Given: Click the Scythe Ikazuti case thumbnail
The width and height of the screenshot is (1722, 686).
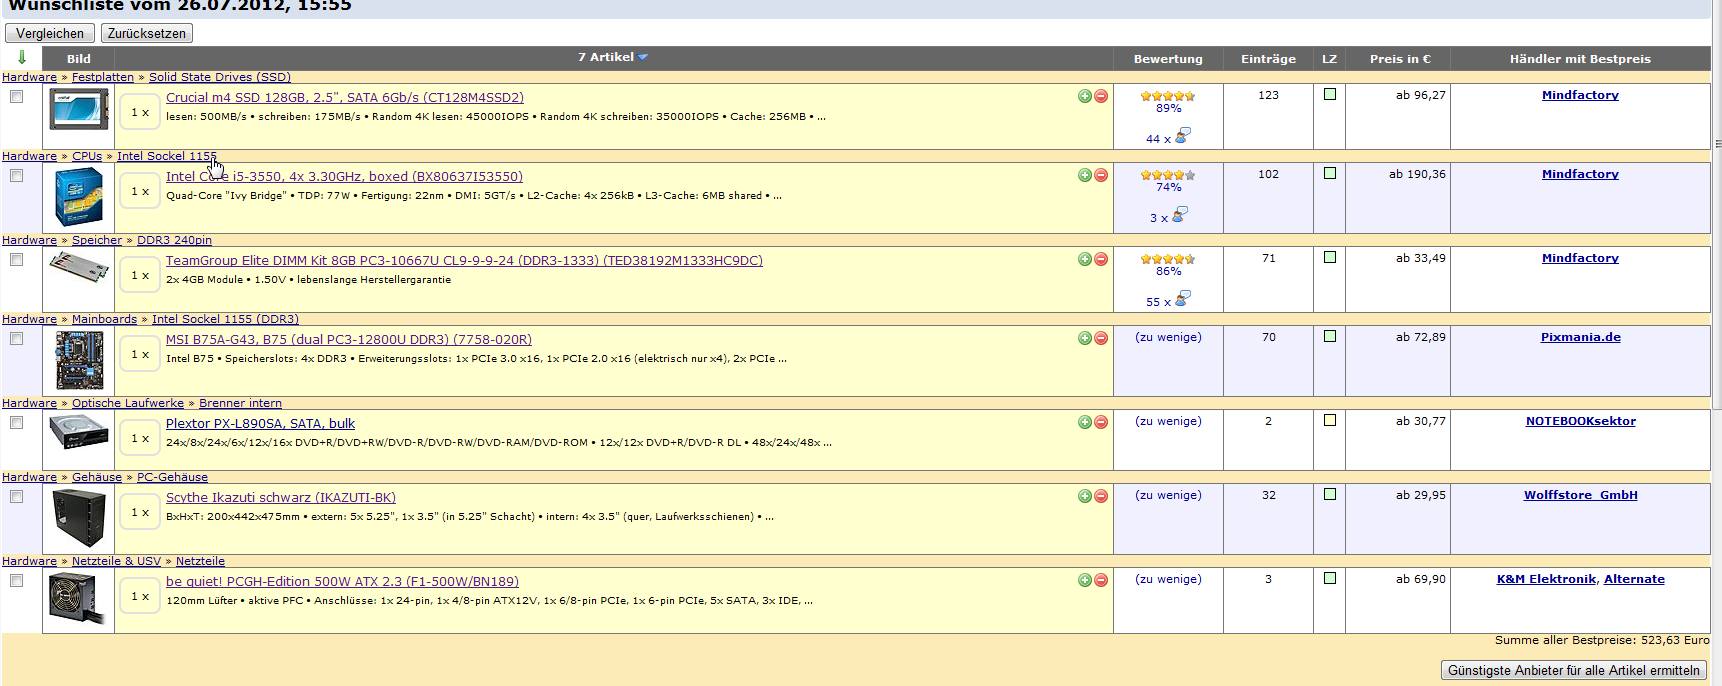Looking at the screenshot, I should [79, 518].
